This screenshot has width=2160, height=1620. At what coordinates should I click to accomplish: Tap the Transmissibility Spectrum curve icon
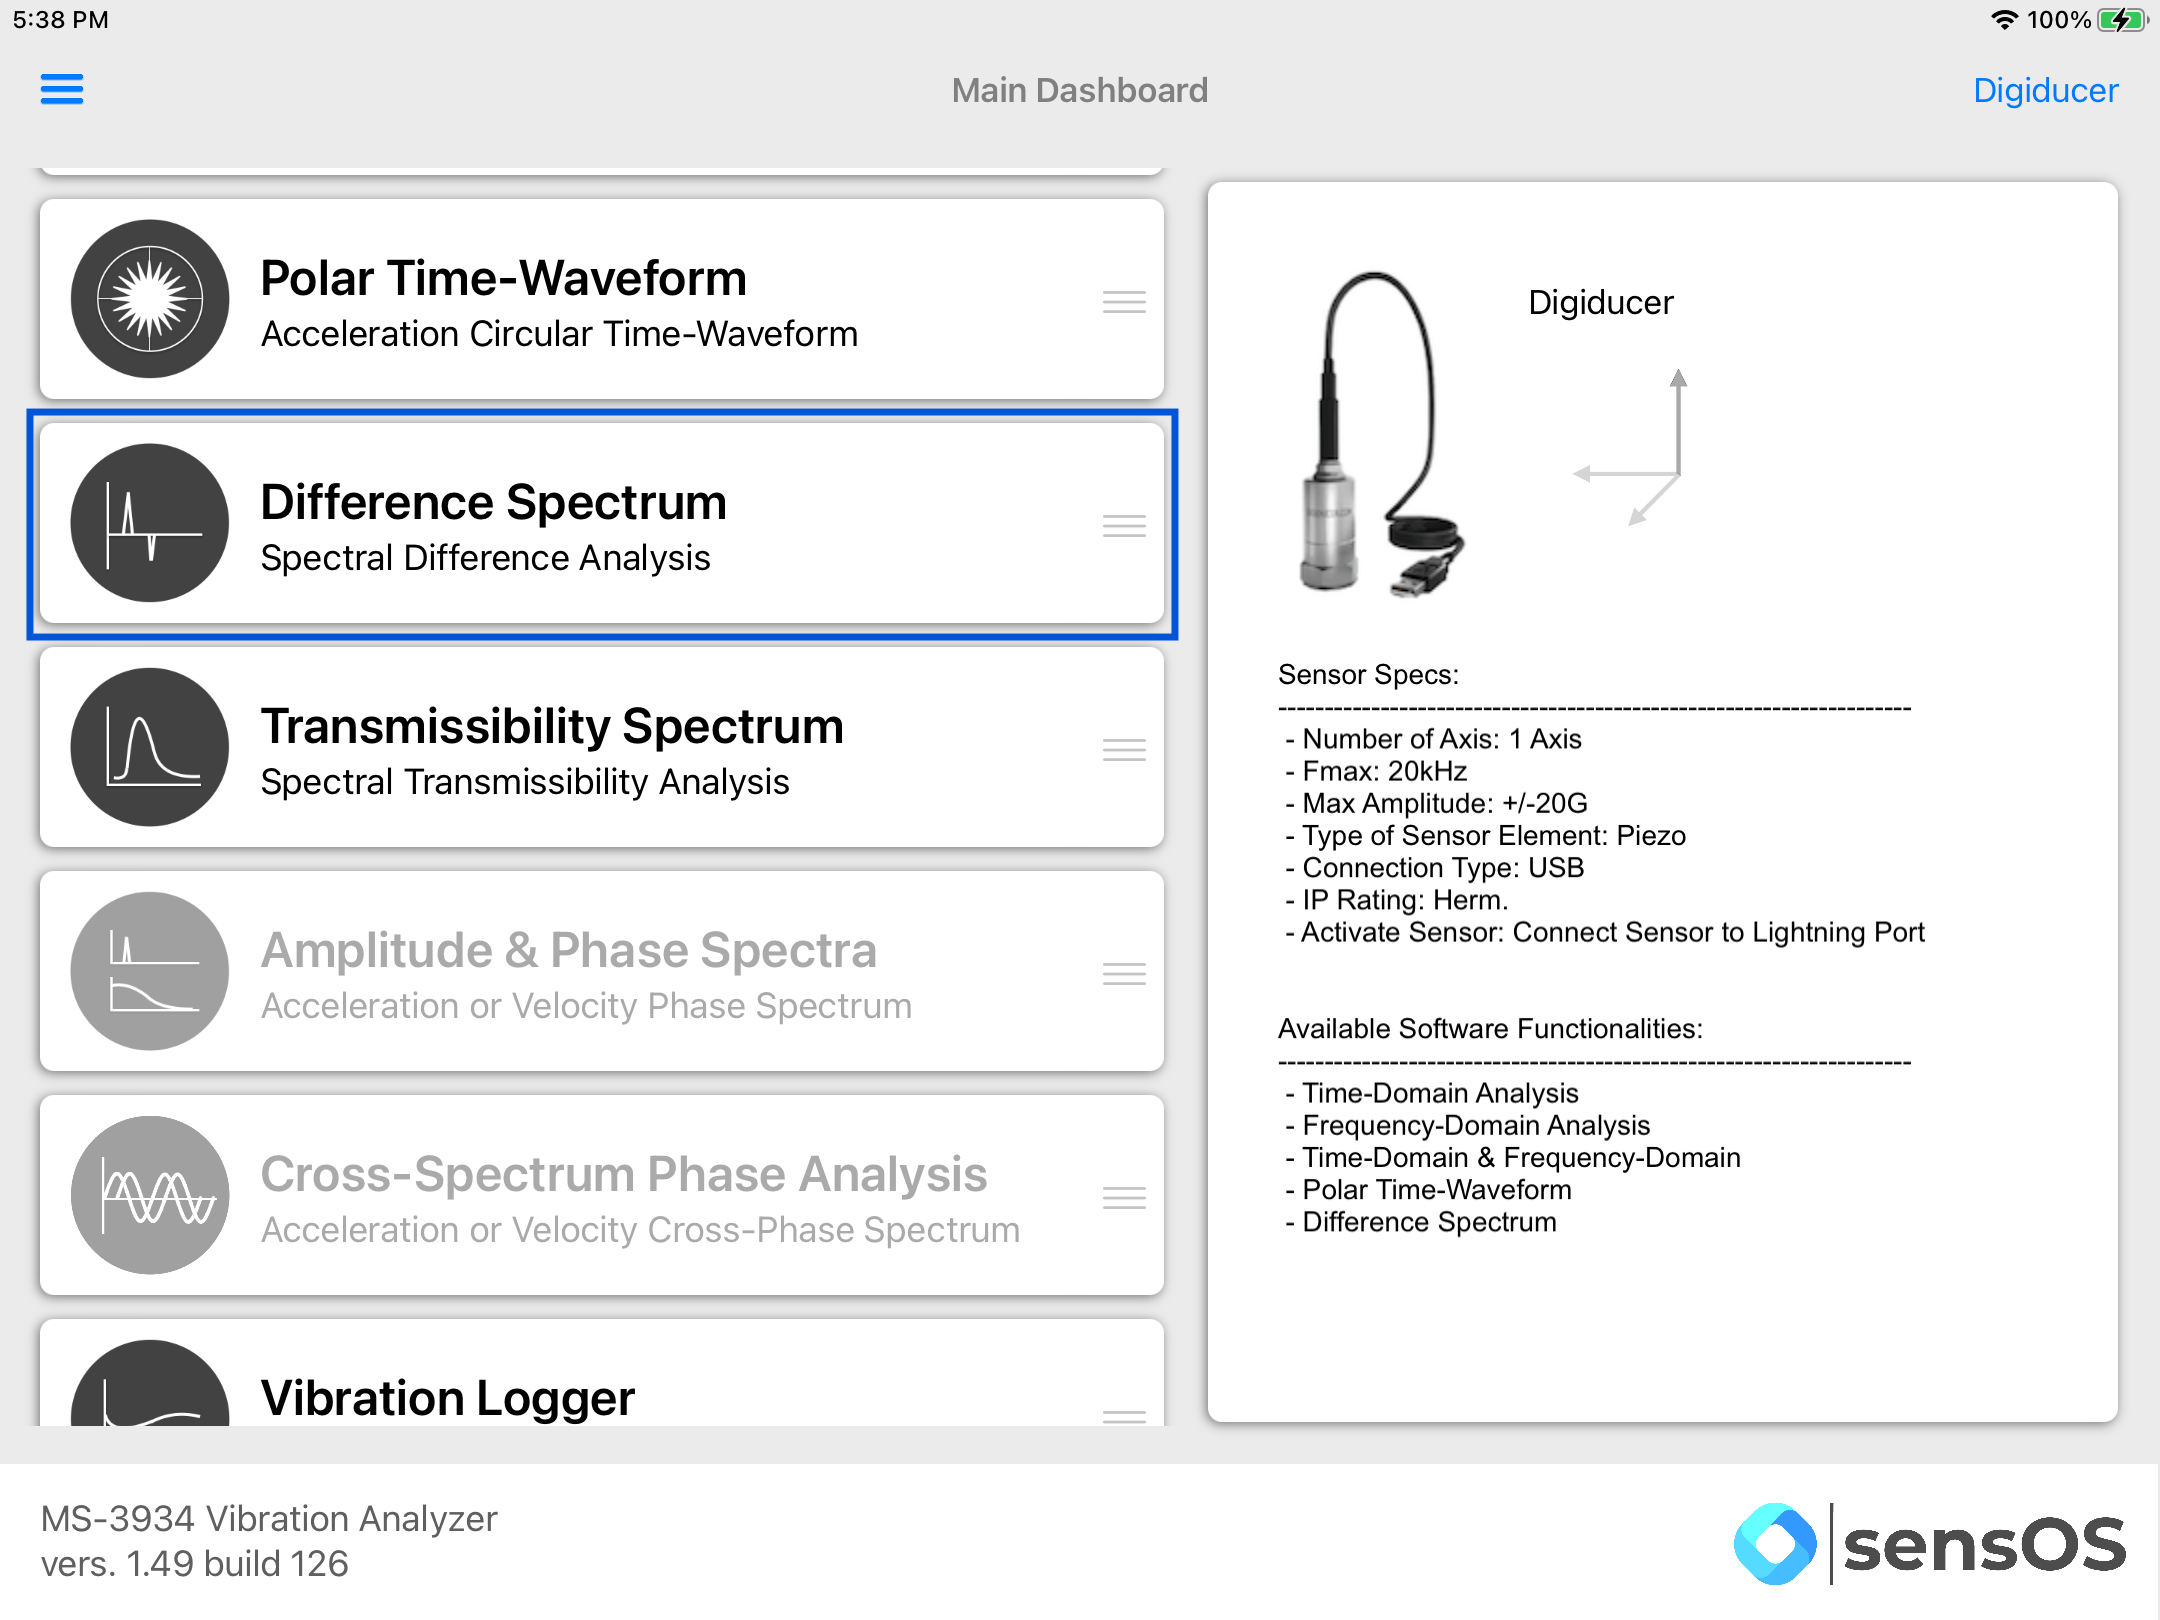(x=150, y=747)
